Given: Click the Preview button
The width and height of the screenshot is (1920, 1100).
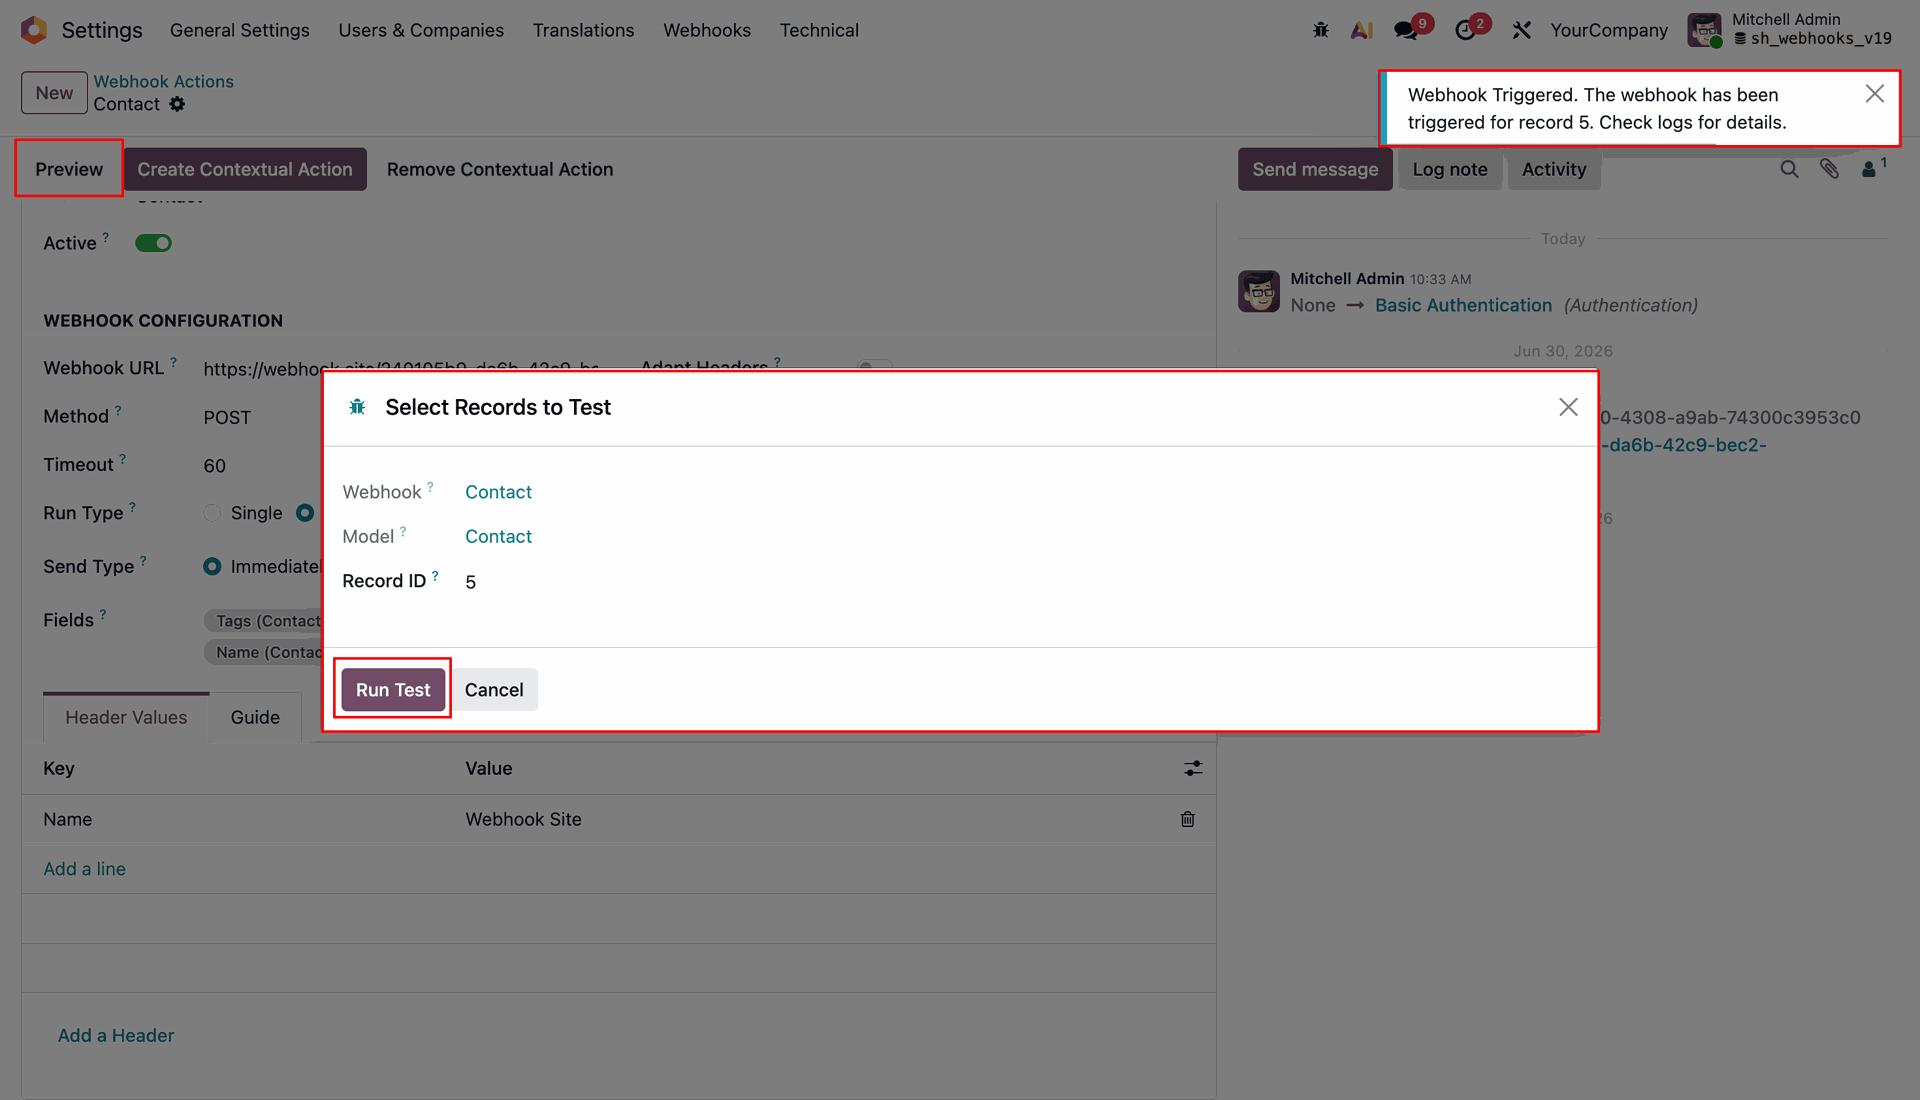Looking at the screenshot, I should point(69,169).
